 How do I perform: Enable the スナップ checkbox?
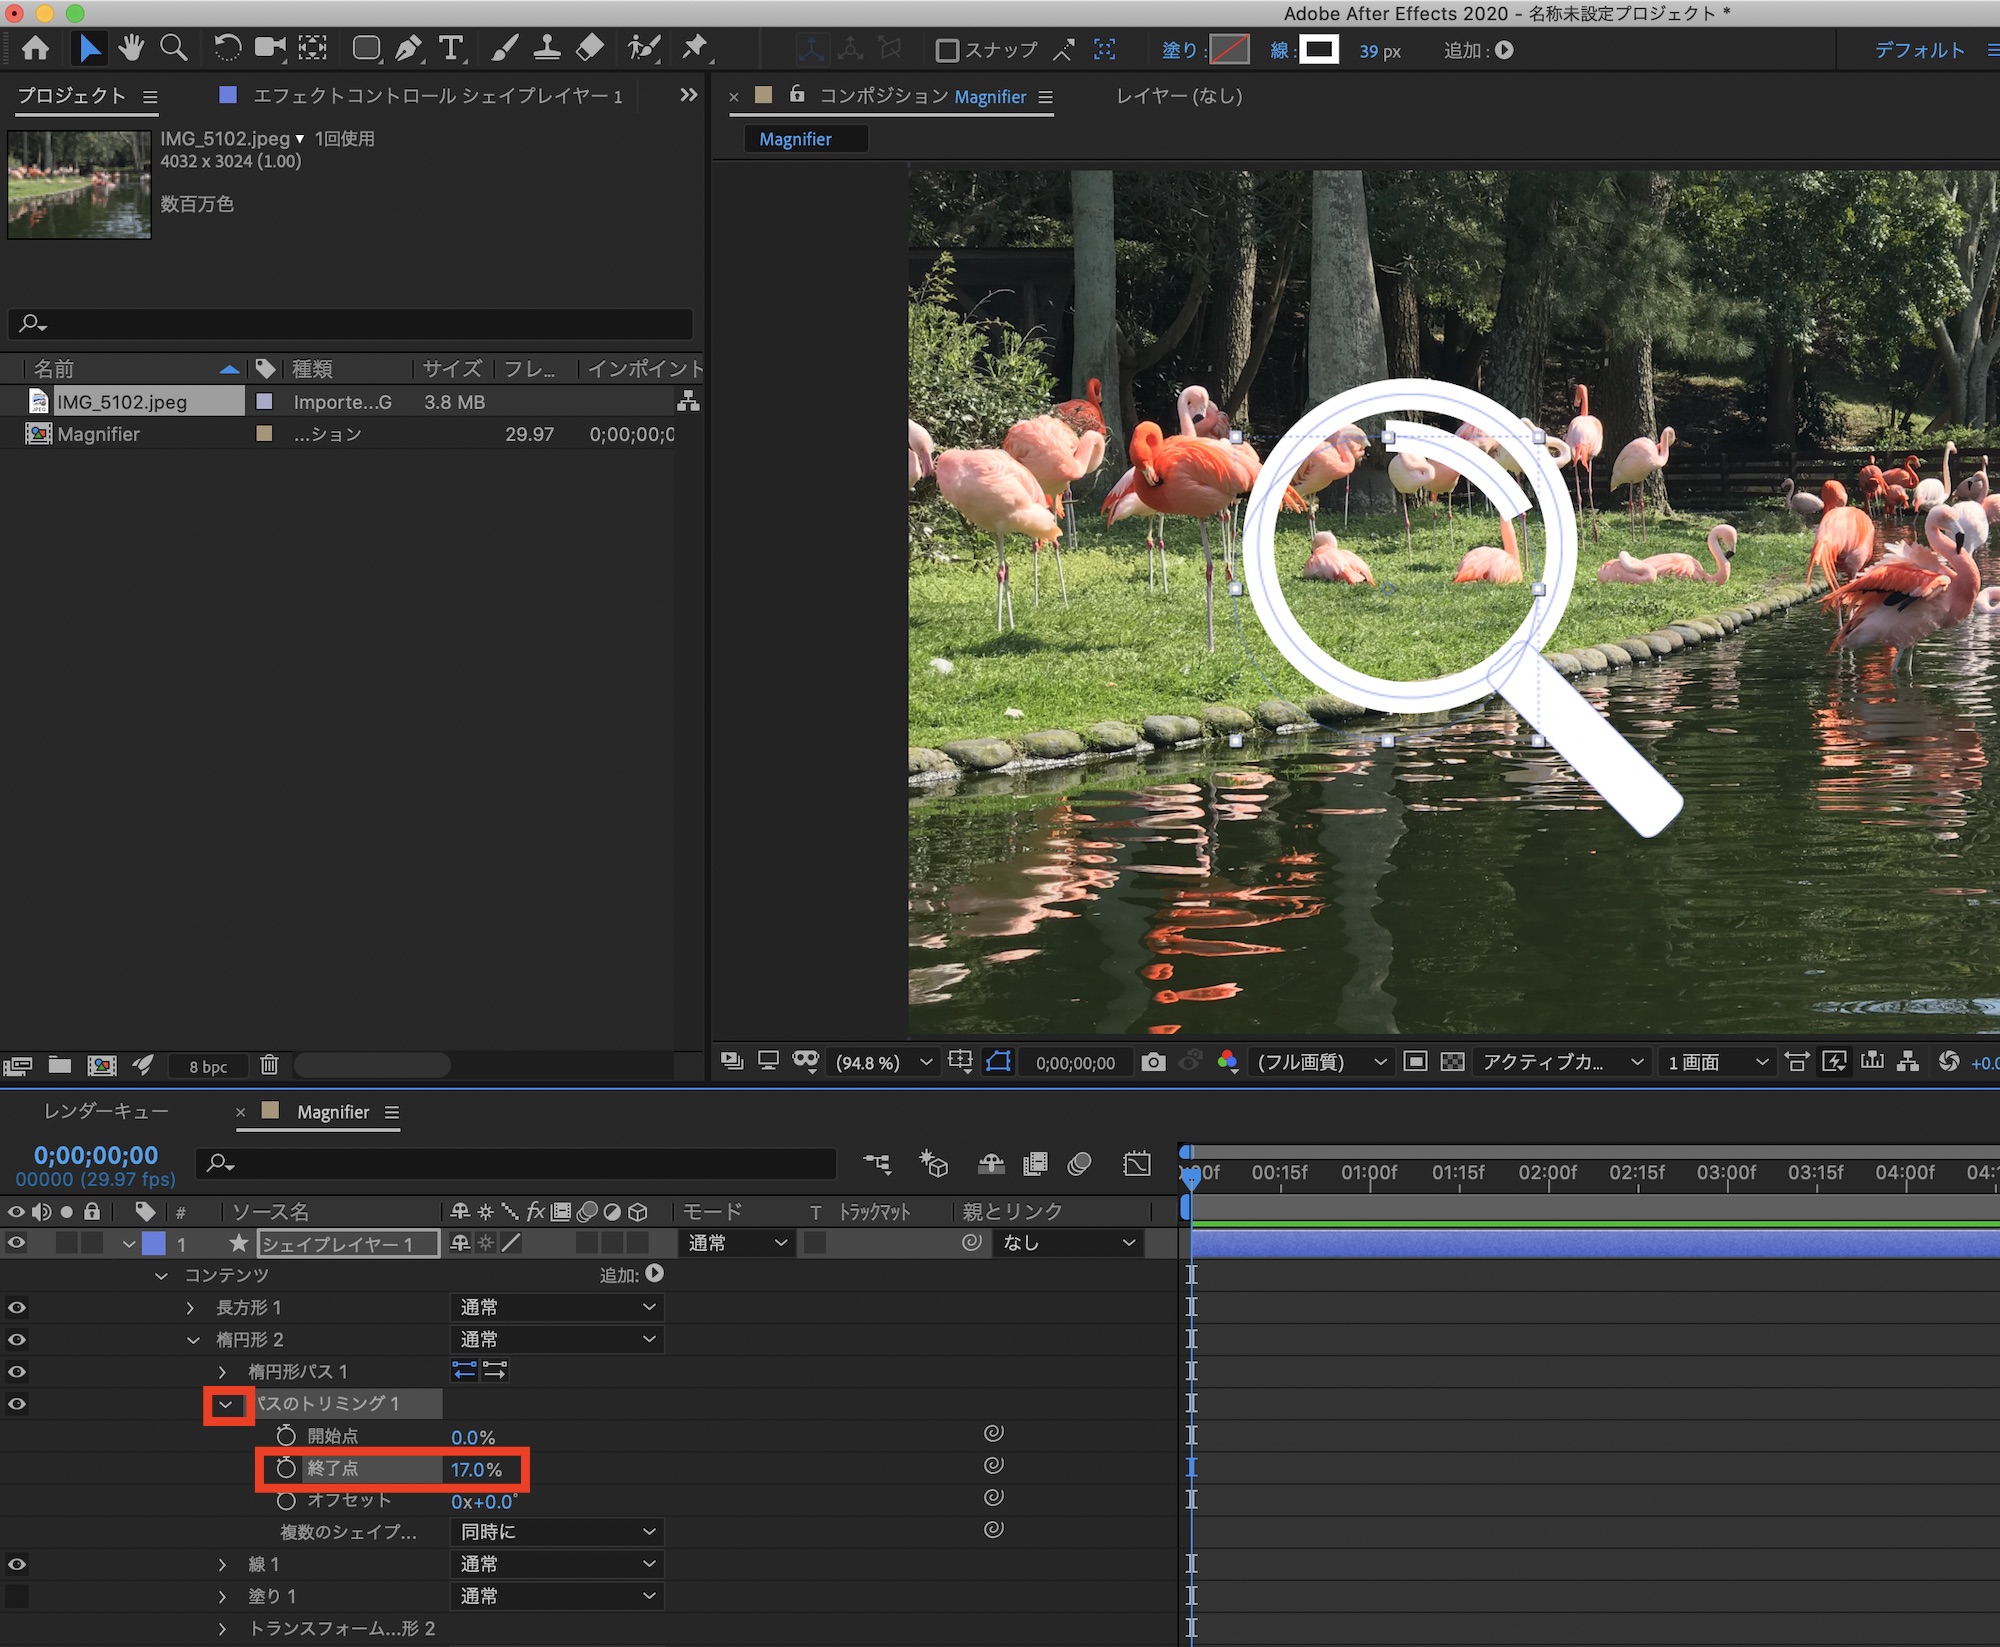(x=946, y=50)
